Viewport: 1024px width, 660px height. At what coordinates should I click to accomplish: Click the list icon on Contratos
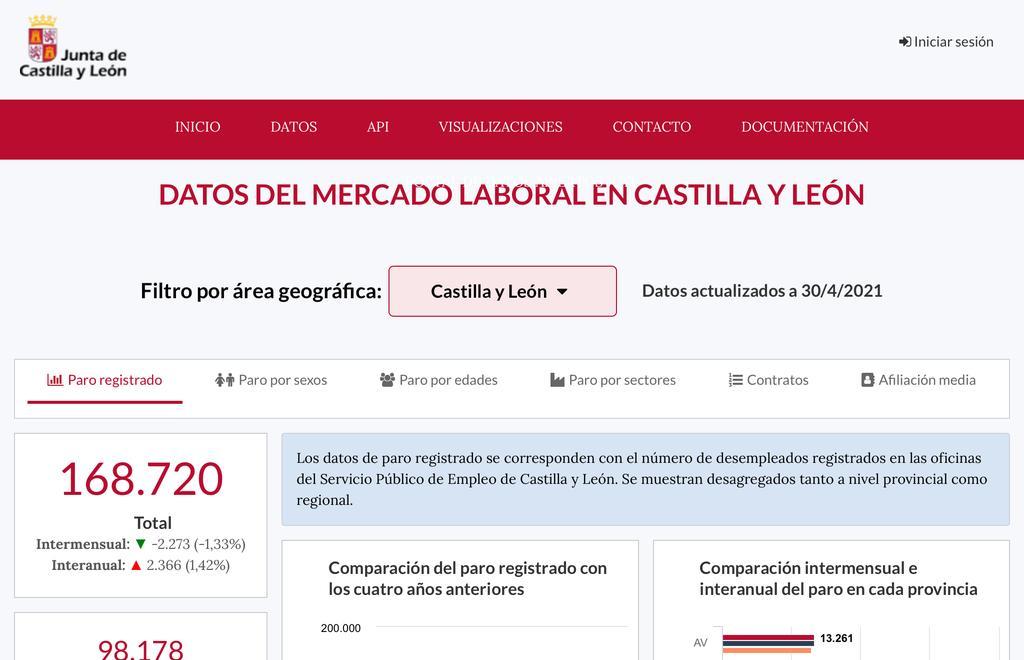[735, 380]
